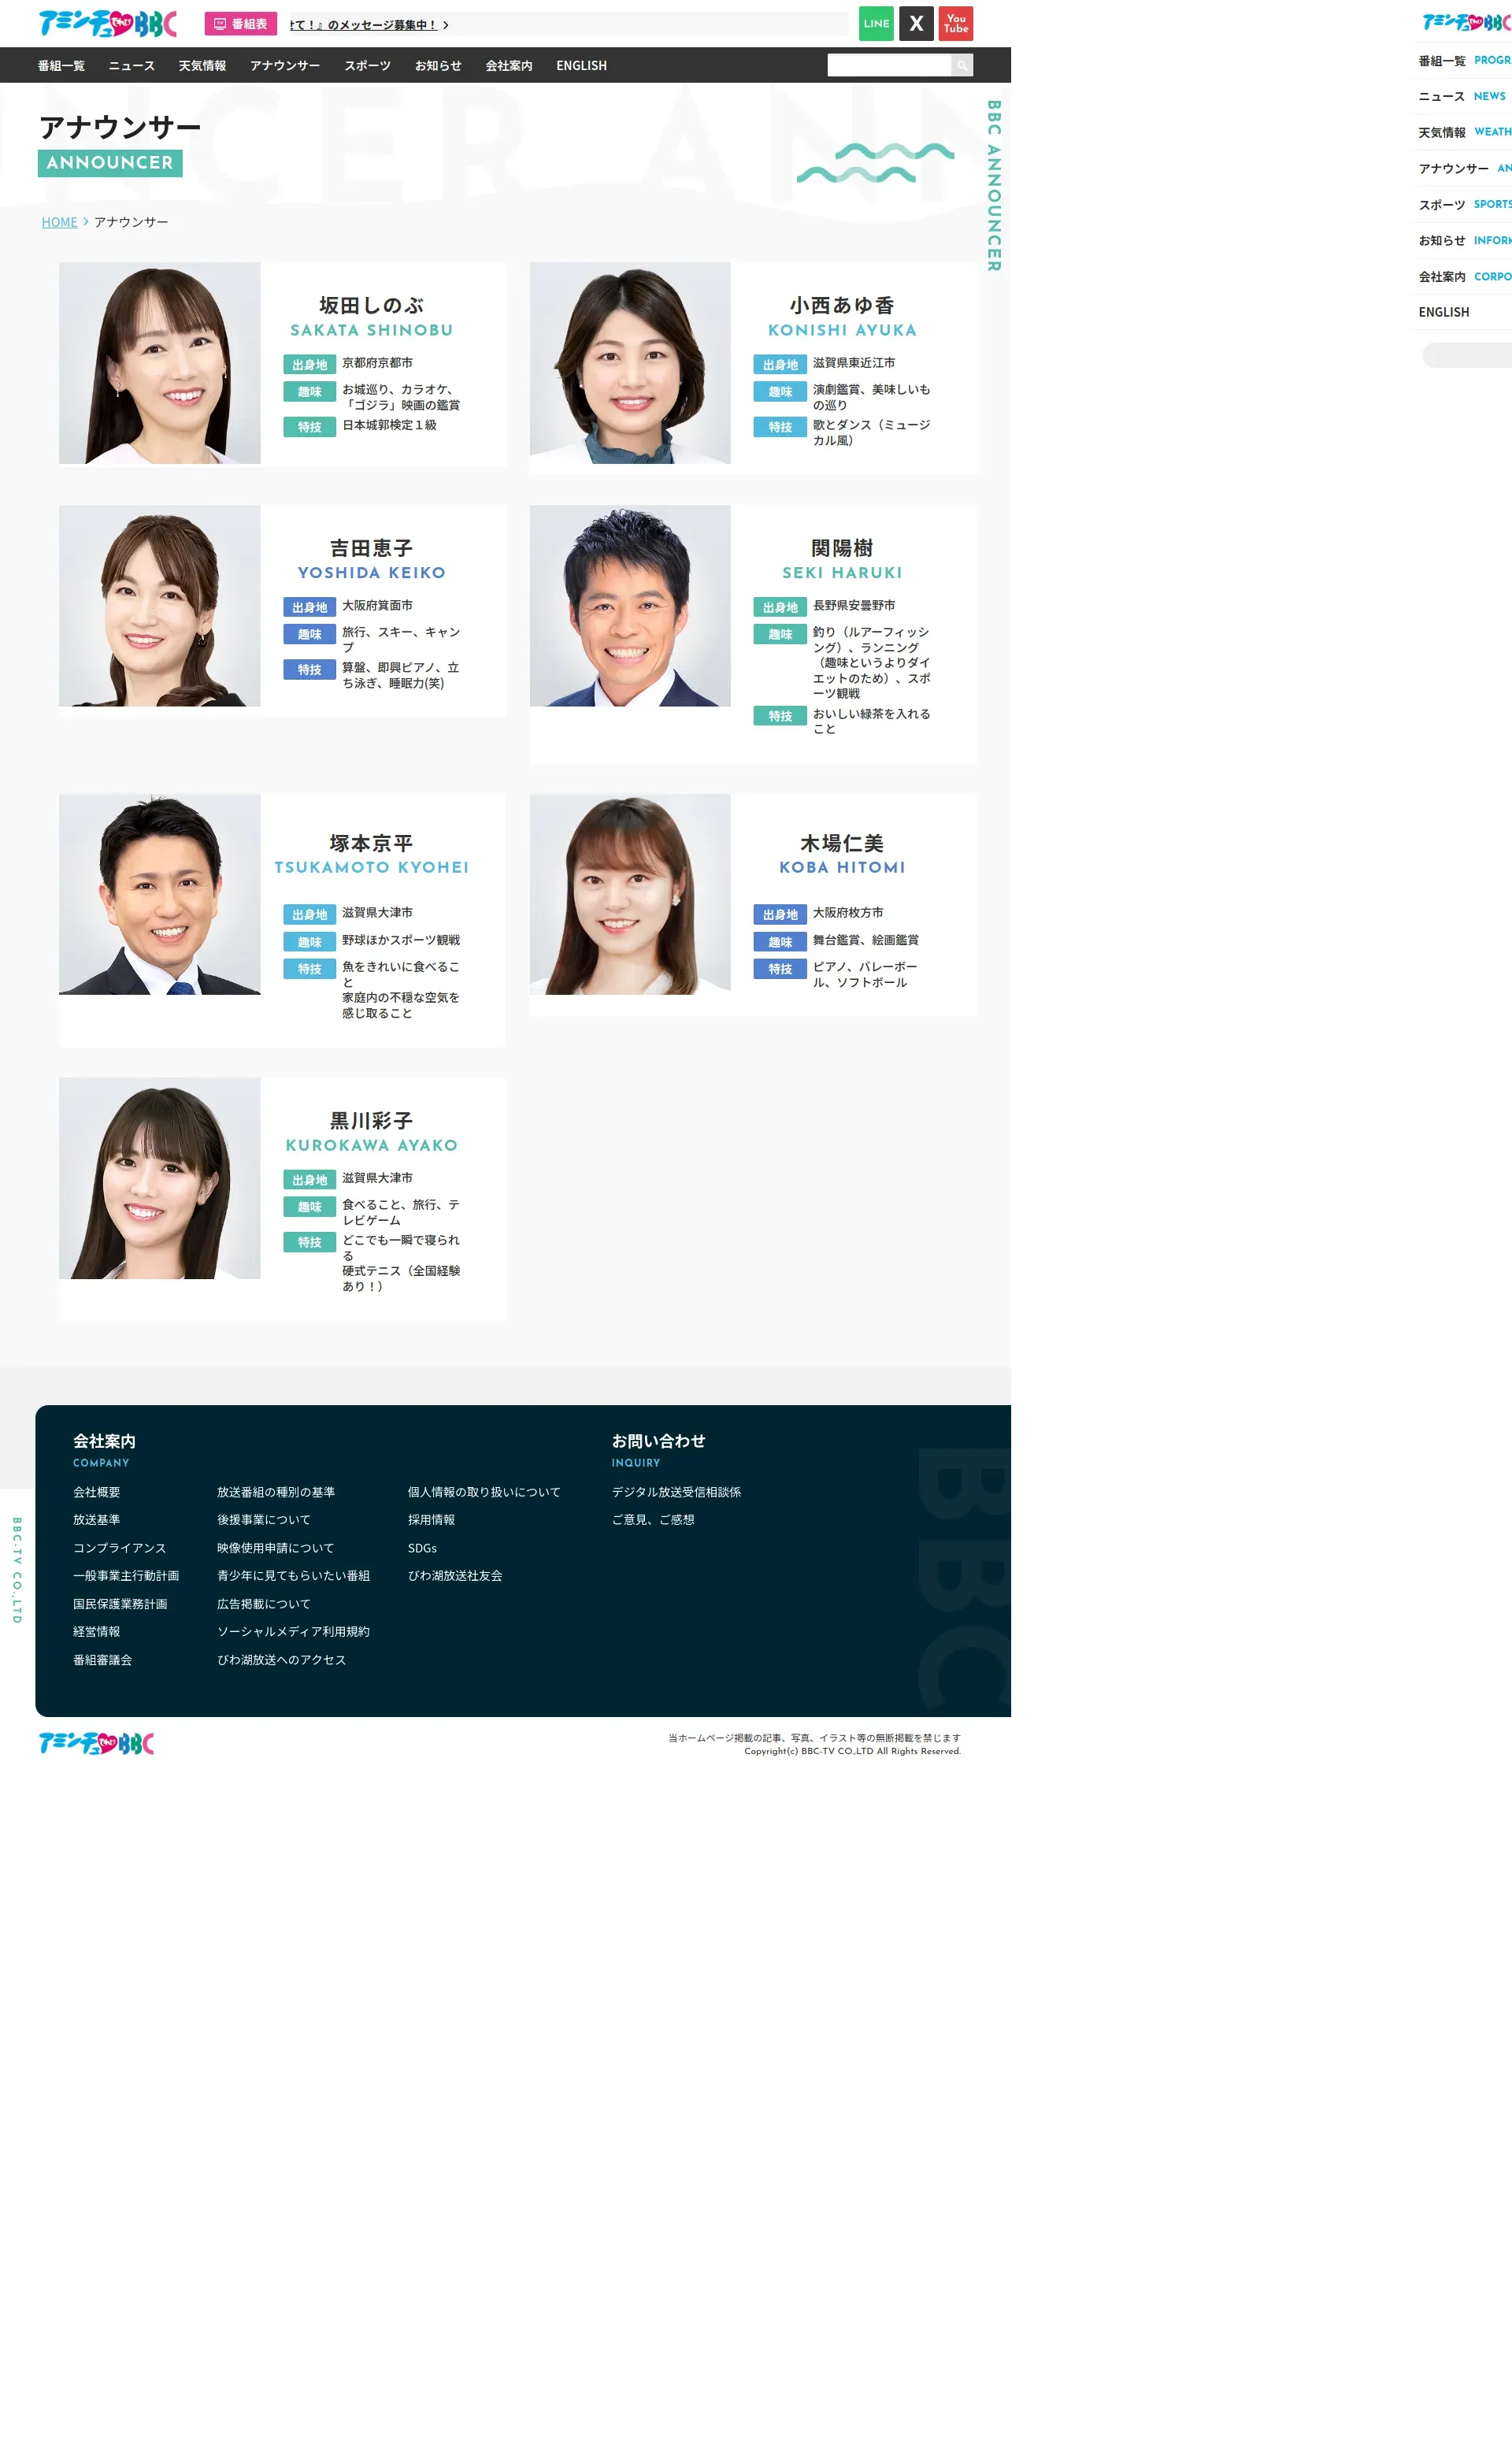The width and height of the screenshot is (1512, 2437).
Task: Open the X social media icon
Action: point(915,23)
